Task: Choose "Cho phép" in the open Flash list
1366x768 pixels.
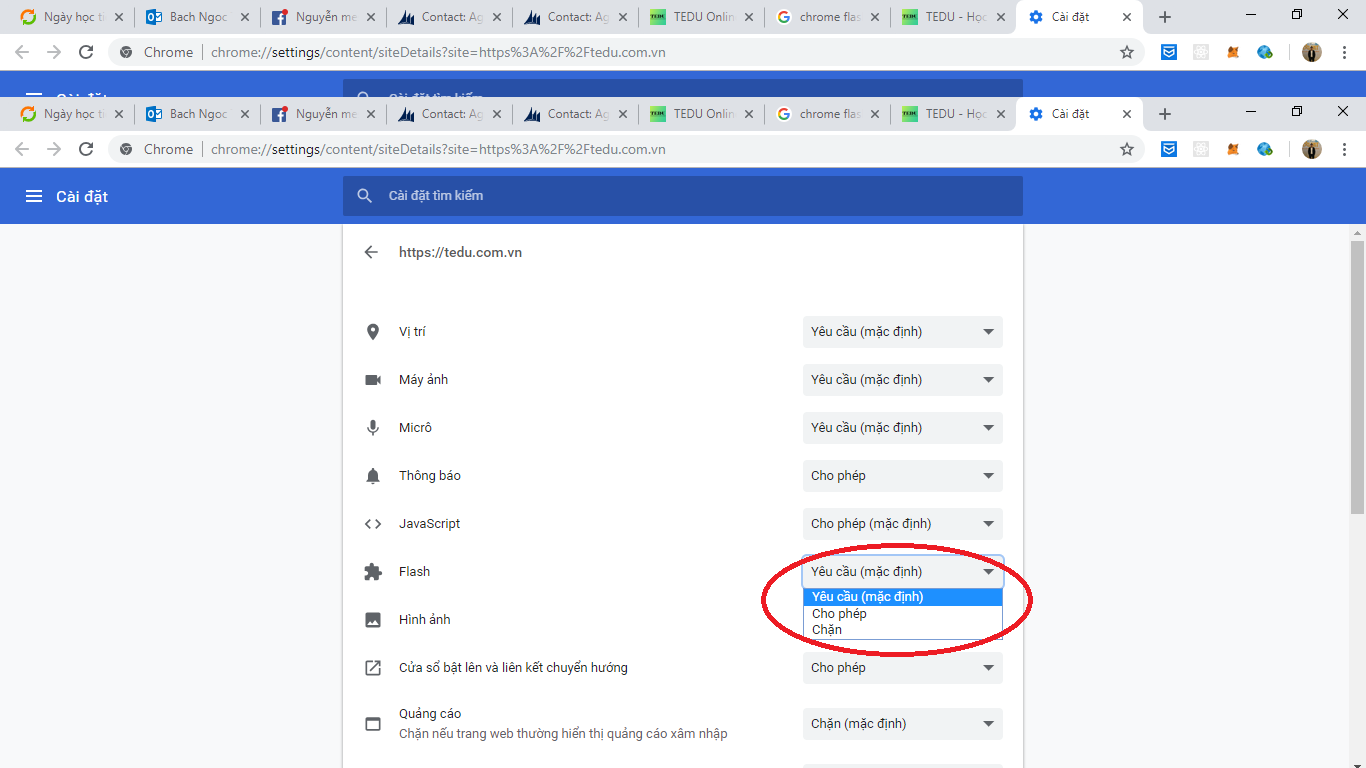Action: pyautogui.click(x=840, y=614)
